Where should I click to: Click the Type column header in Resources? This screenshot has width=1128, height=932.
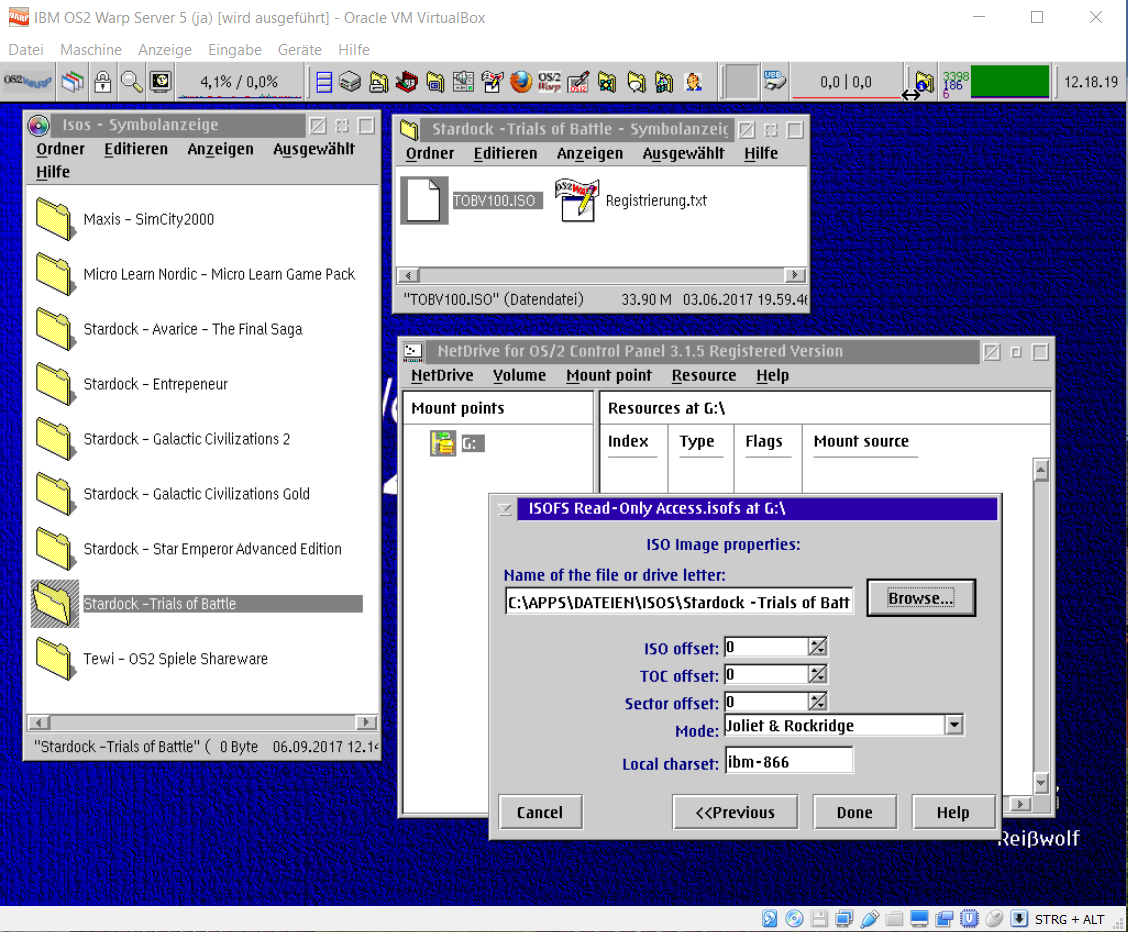pos(696,441)
